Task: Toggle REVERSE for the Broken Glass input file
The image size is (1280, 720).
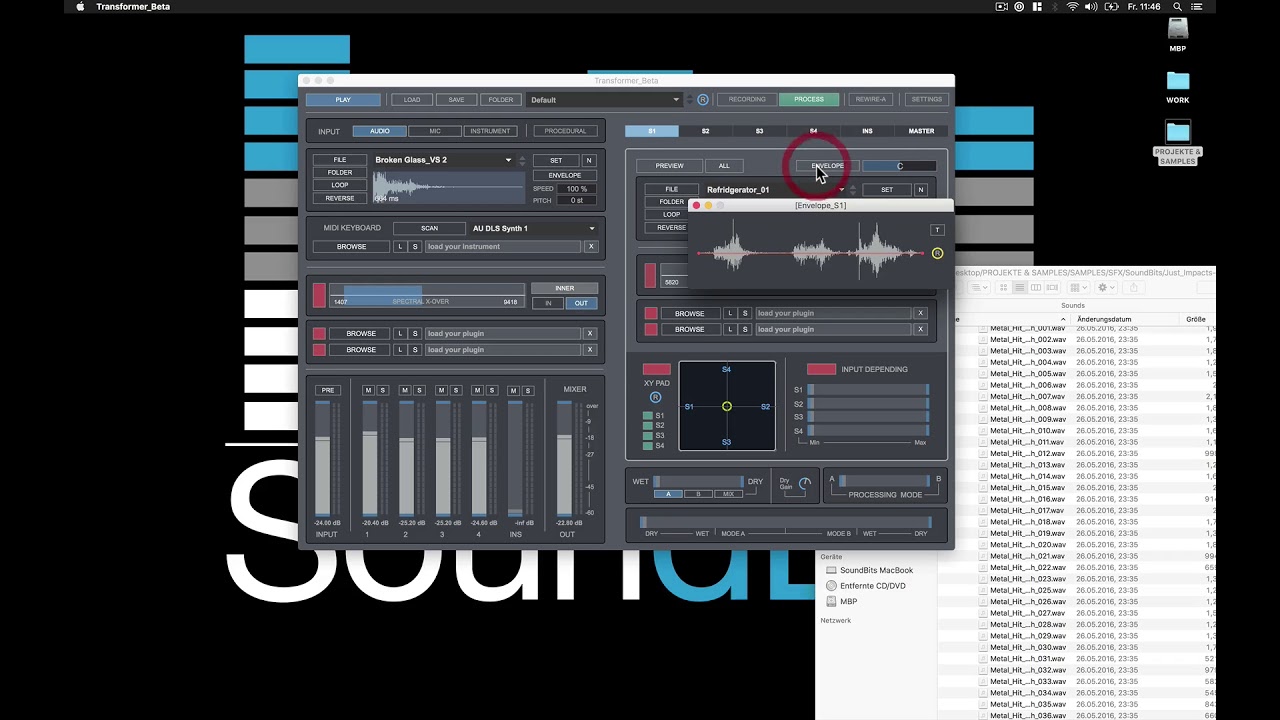Action: (340, 198)
